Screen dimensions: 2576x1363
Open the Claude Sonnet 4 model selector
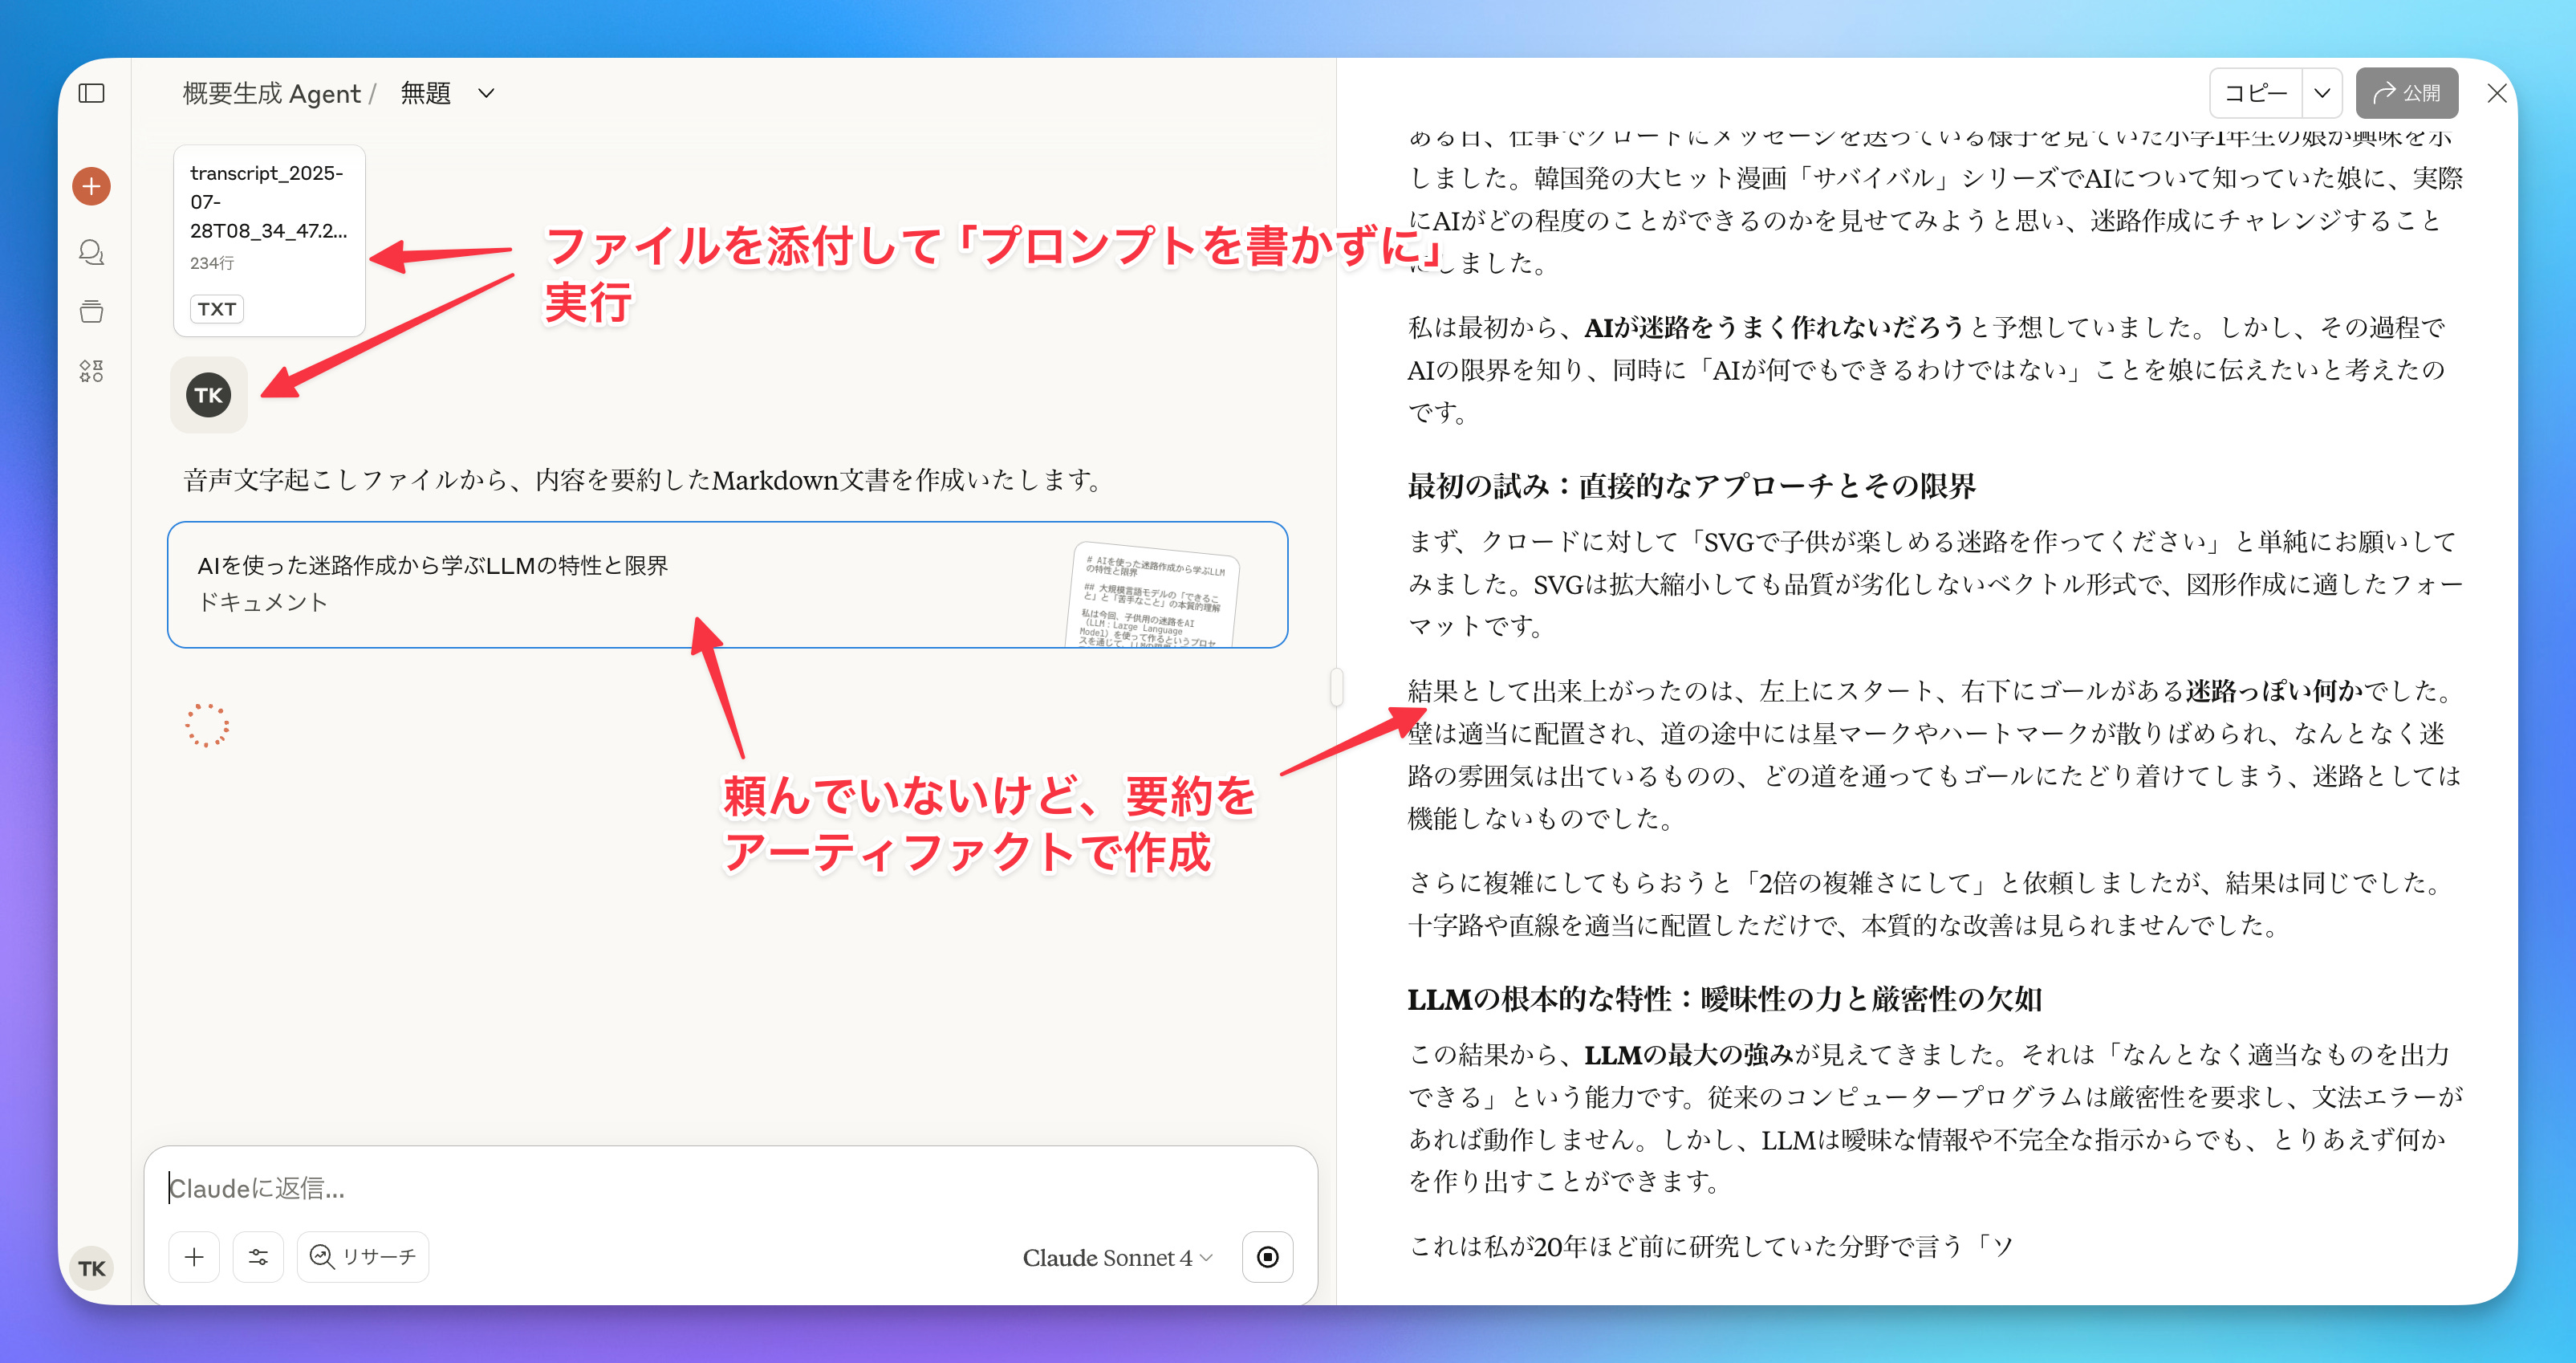(x=1116, y=1258)
